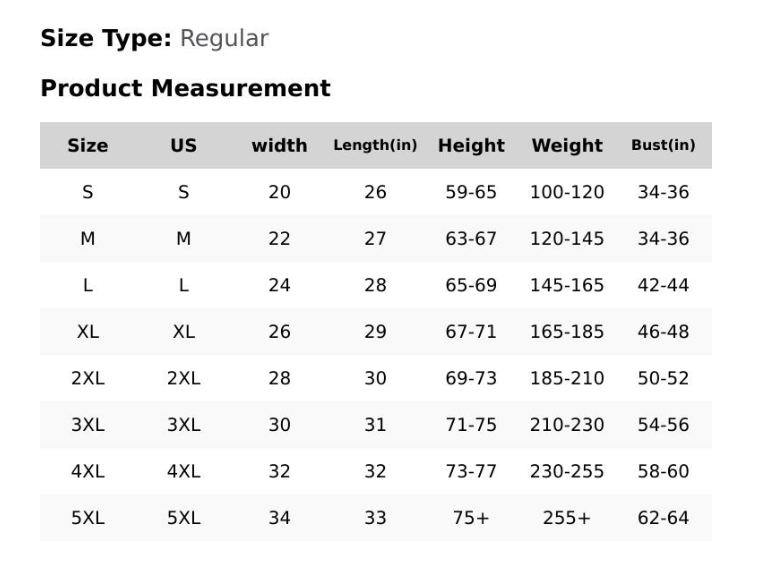Click the 230-255 weight cell

(567, 471)
